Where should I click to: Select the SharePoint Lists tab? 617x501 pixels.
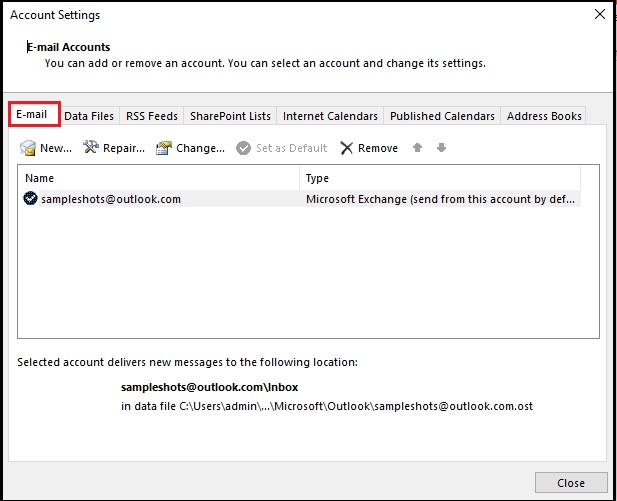230,116
